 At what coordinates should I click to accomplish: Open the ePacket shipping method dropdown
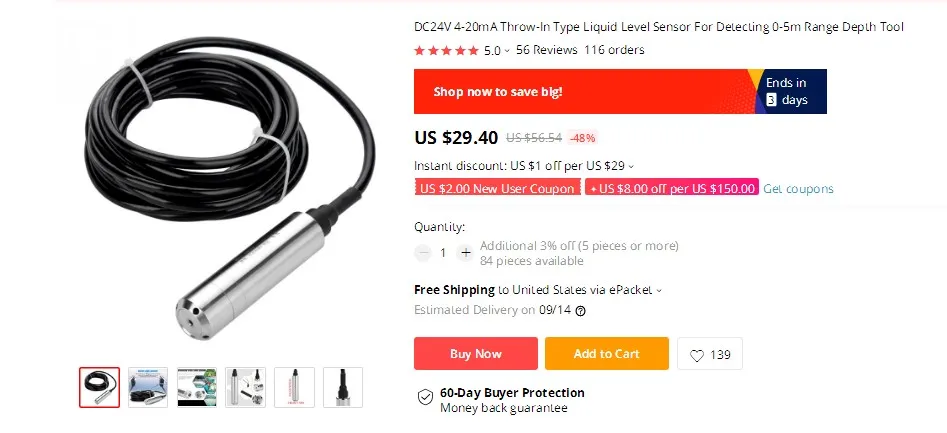pyautogui.click(x=659, y=290)
